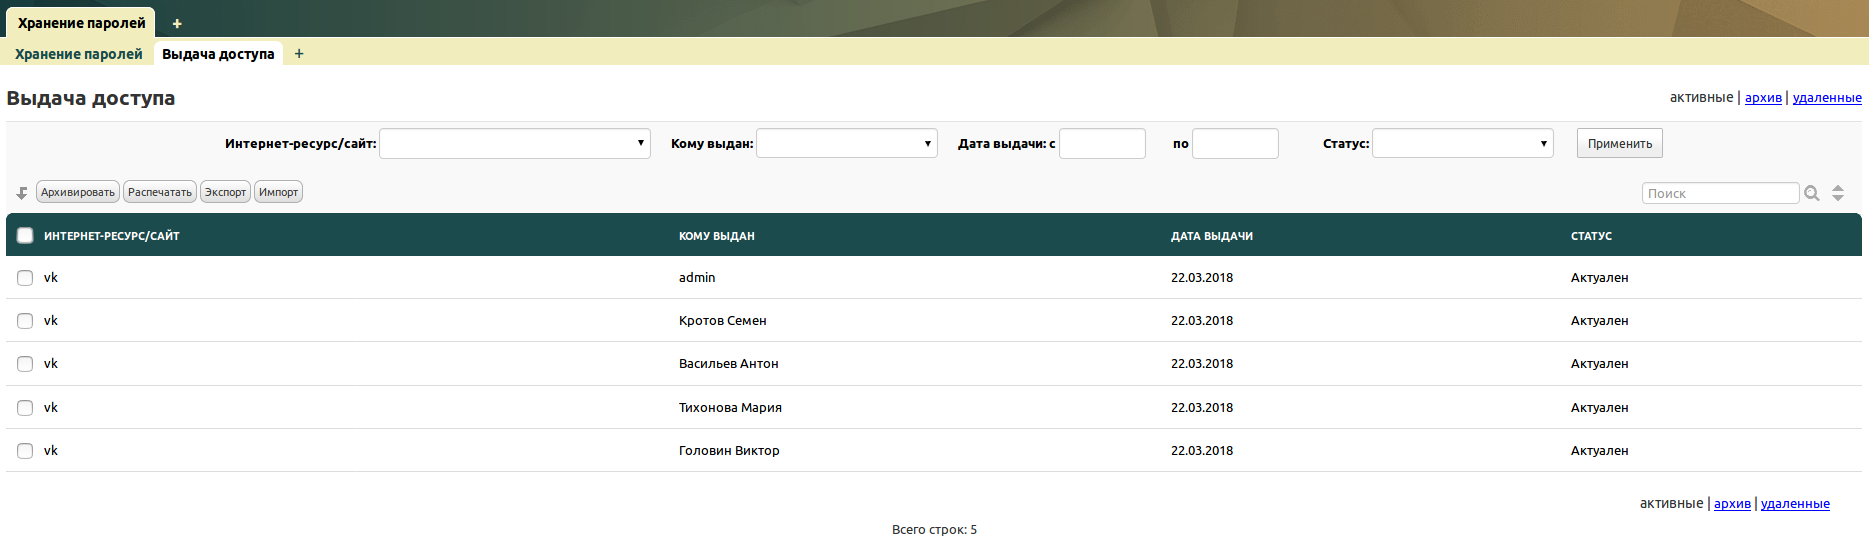Open the top архив link

point(1763,97)
